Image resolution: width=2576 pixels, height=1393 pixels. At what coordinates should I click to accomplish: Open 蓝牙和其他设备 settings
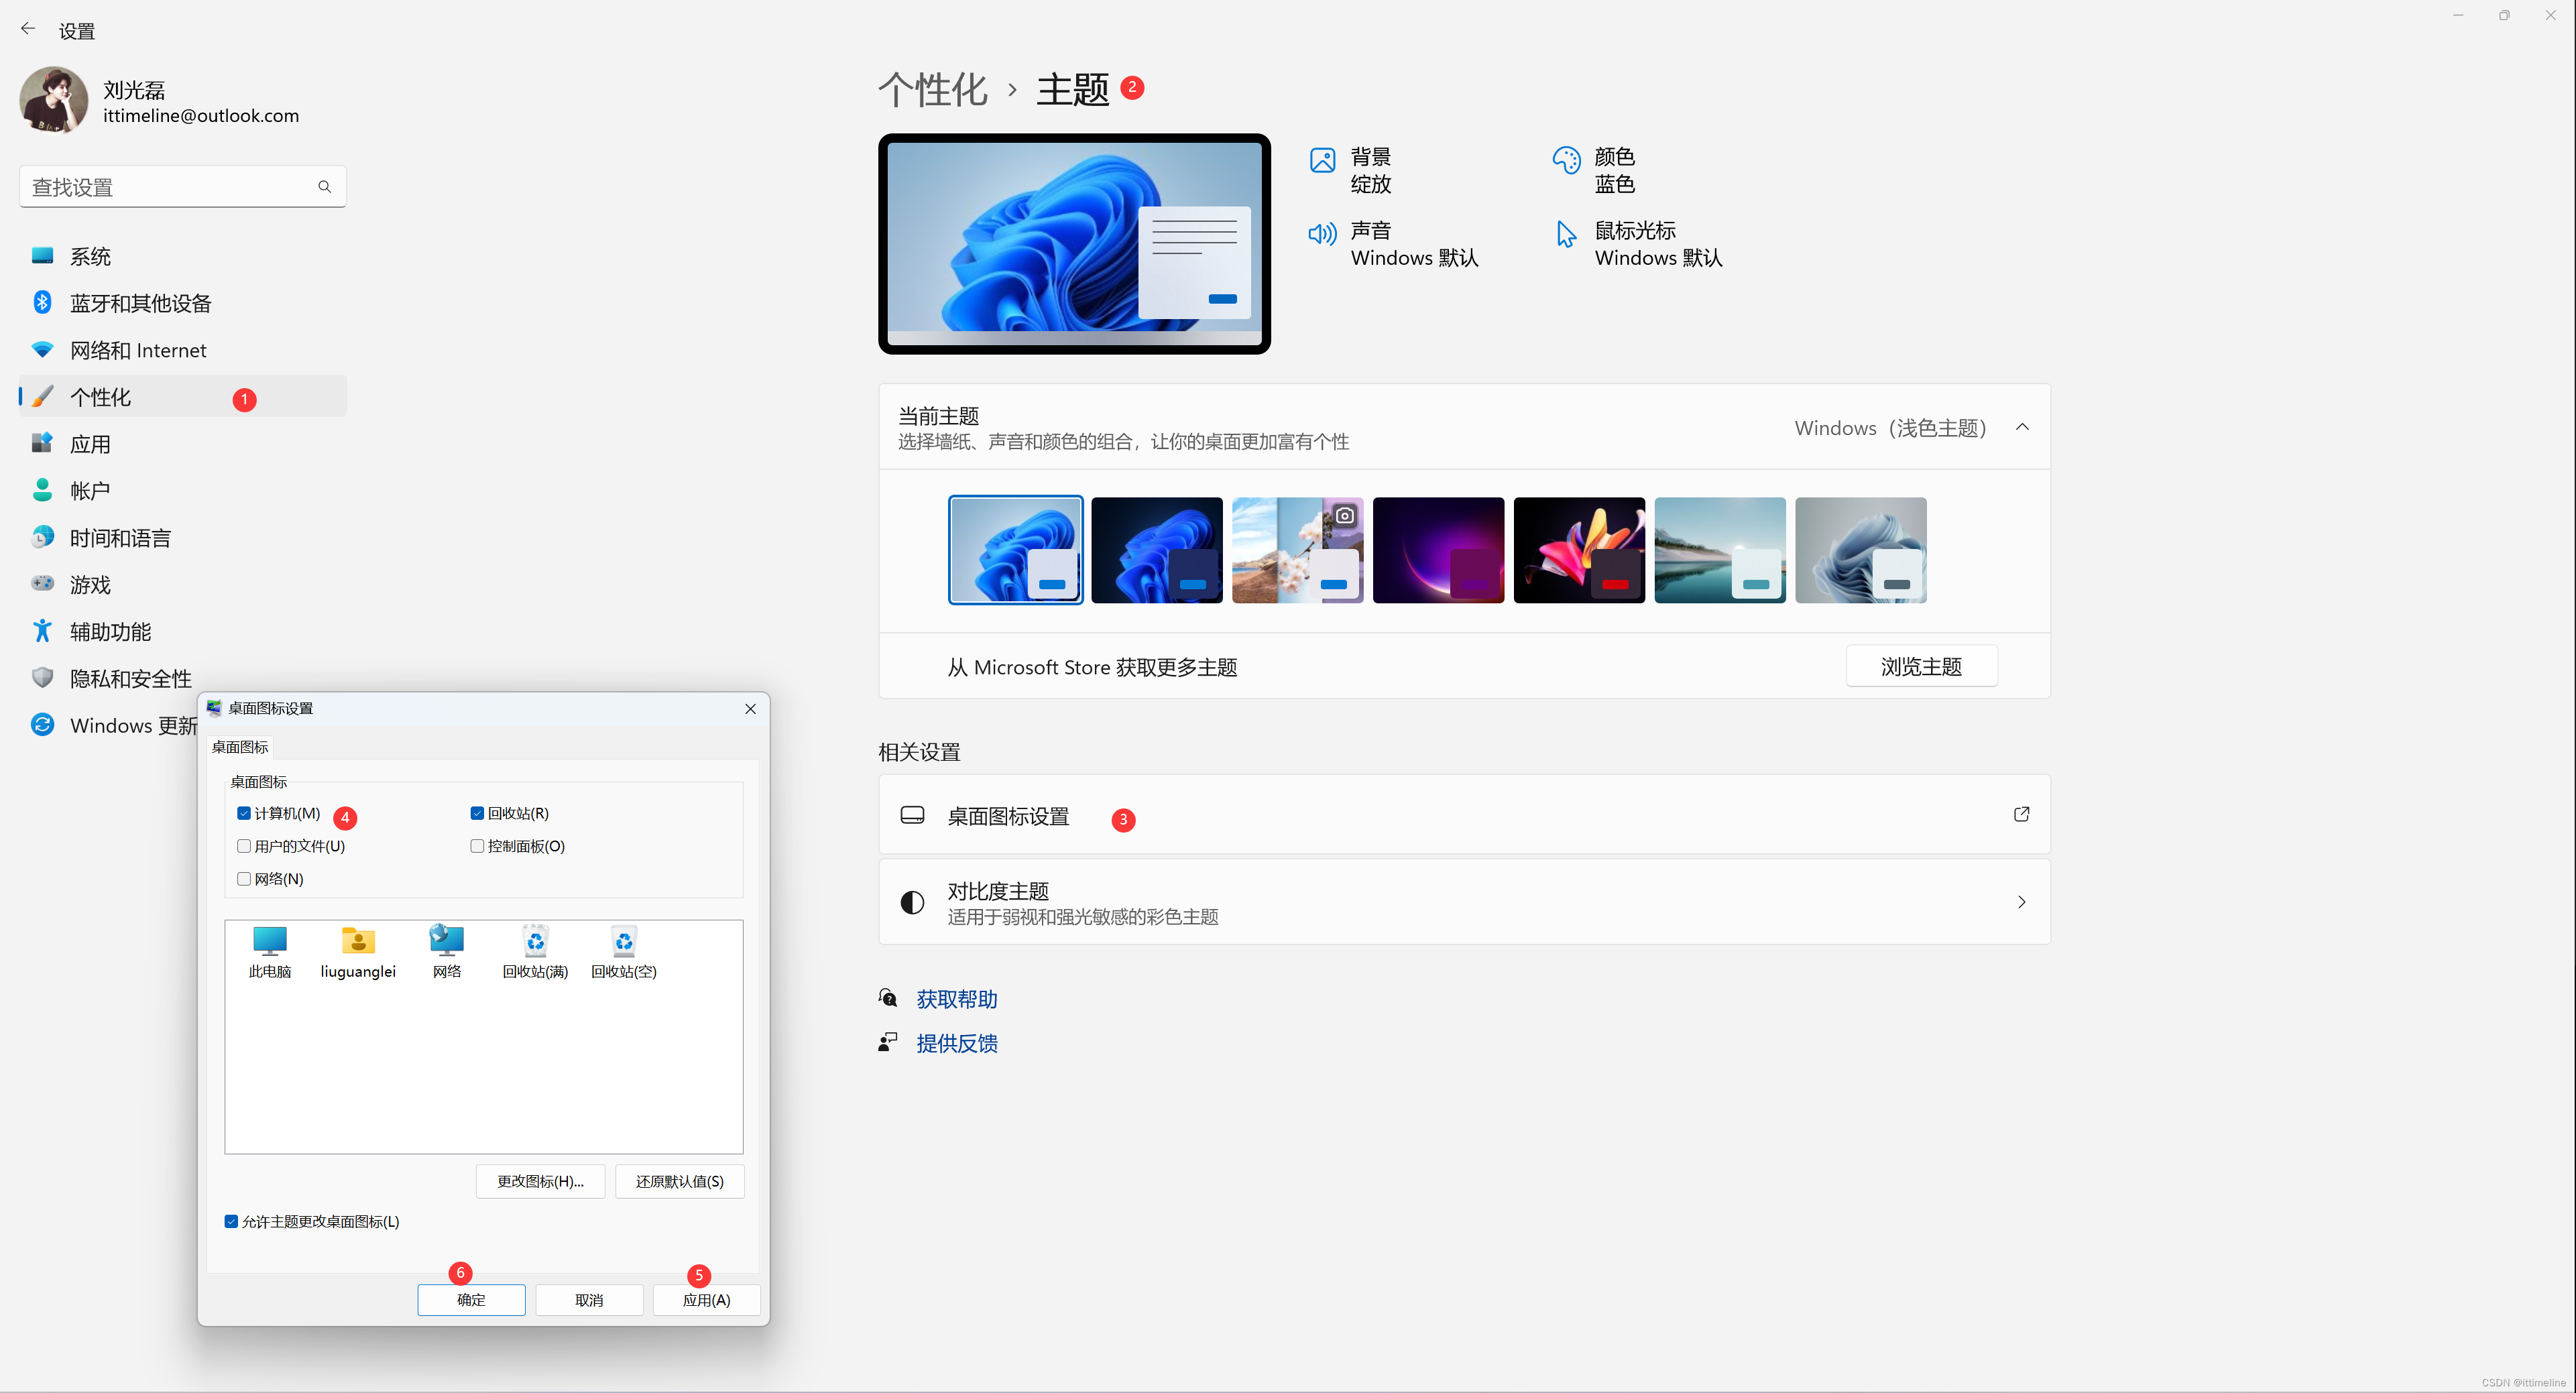click(x=183, y=304)
